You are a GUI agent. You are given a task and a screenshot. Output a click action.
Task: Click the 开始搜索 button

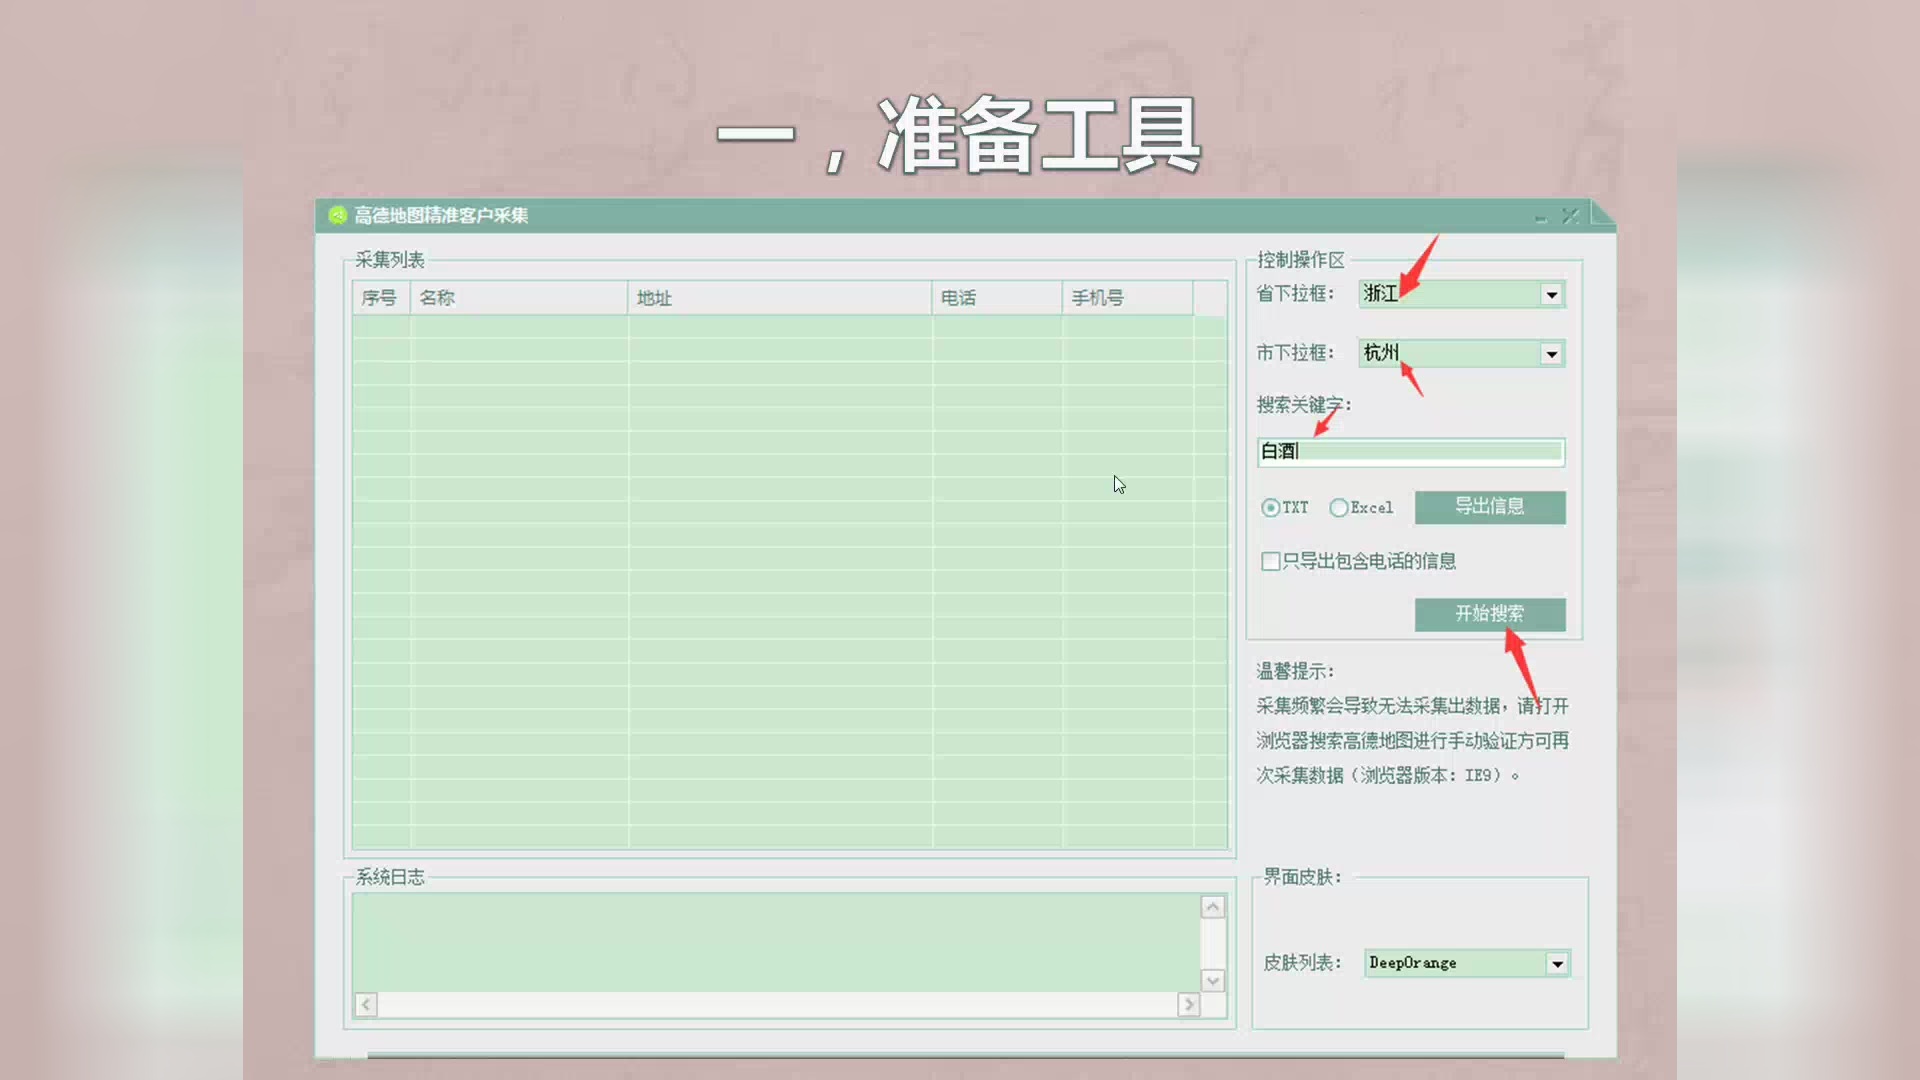pos(1490,614)
